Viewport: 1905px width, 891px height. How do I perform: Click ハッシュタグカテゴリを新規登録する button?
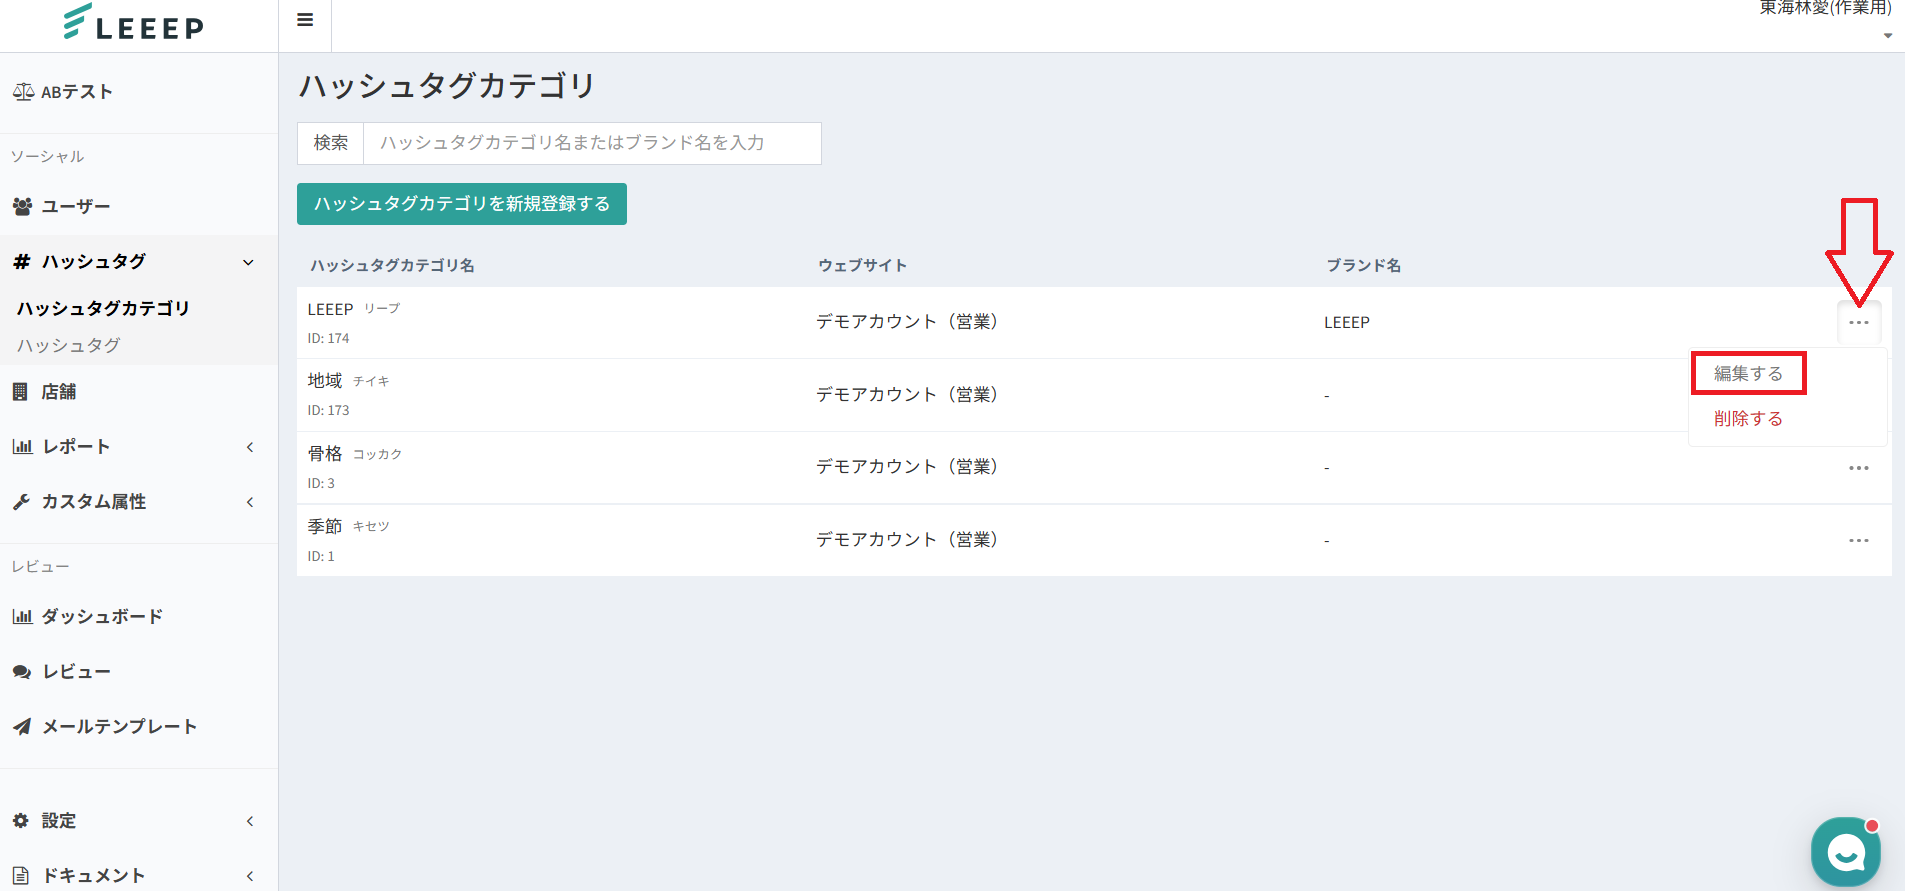462,204
